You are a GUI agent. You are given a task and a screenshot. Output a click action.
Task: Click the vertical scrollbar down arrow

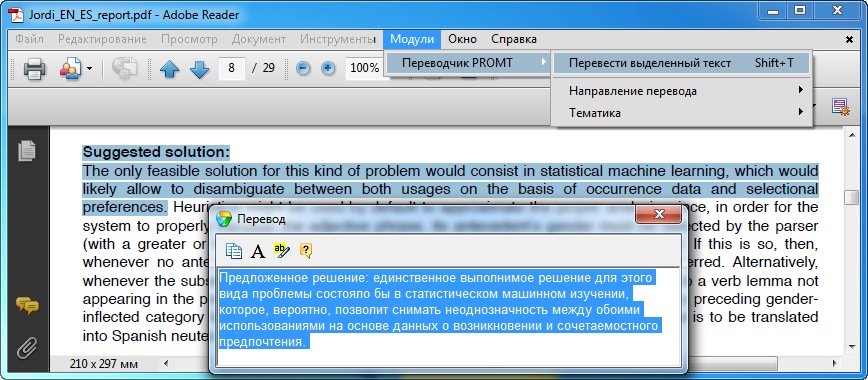(x=852, y=347)
